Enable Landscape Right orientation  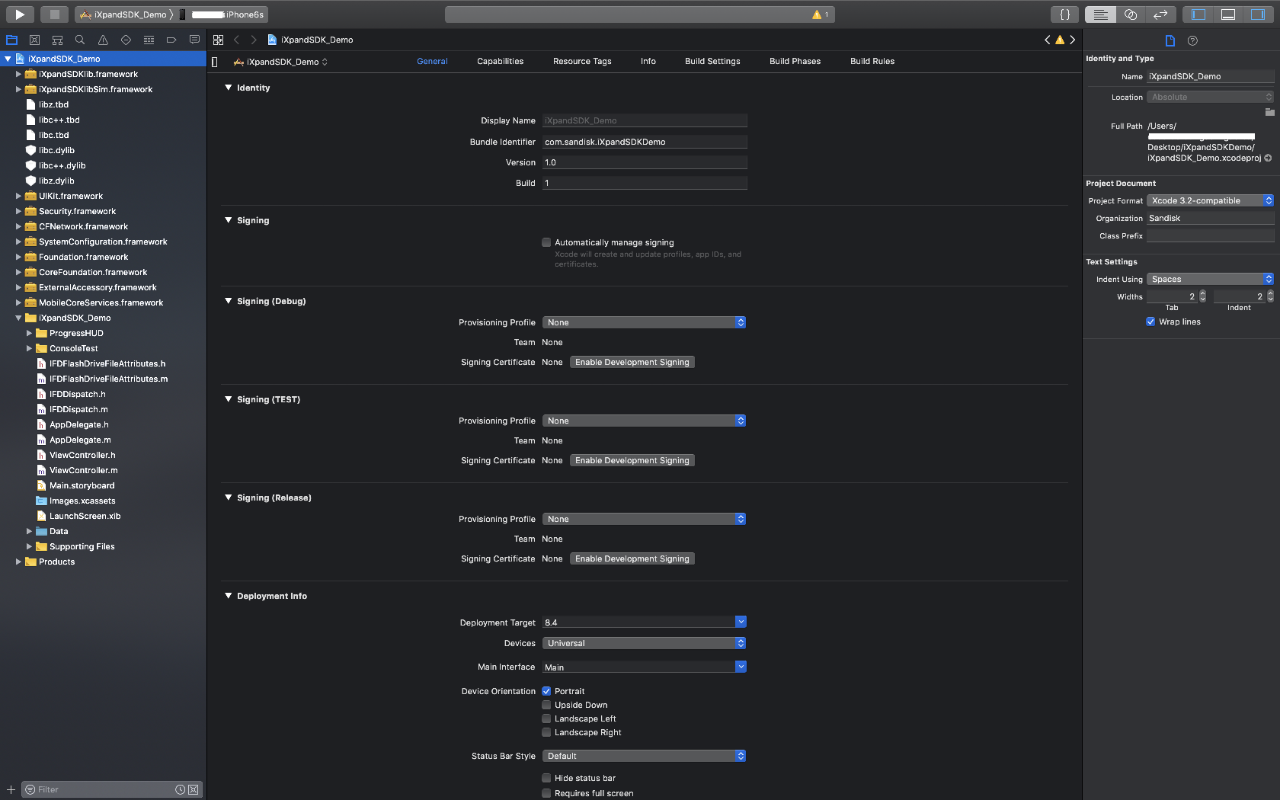(547, 733)
